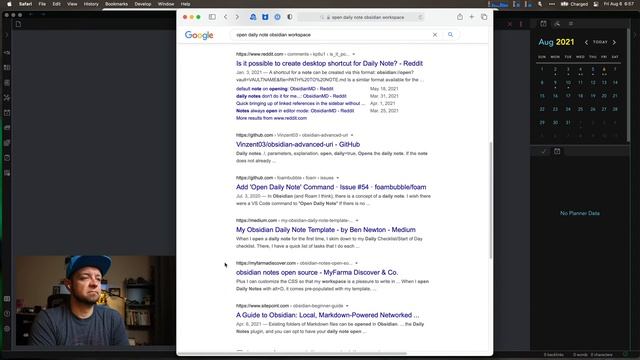Open obsidian notes open source MyFarma link
Image resolution: width=640 pixels, height=360 pixels.
point(317,272)
